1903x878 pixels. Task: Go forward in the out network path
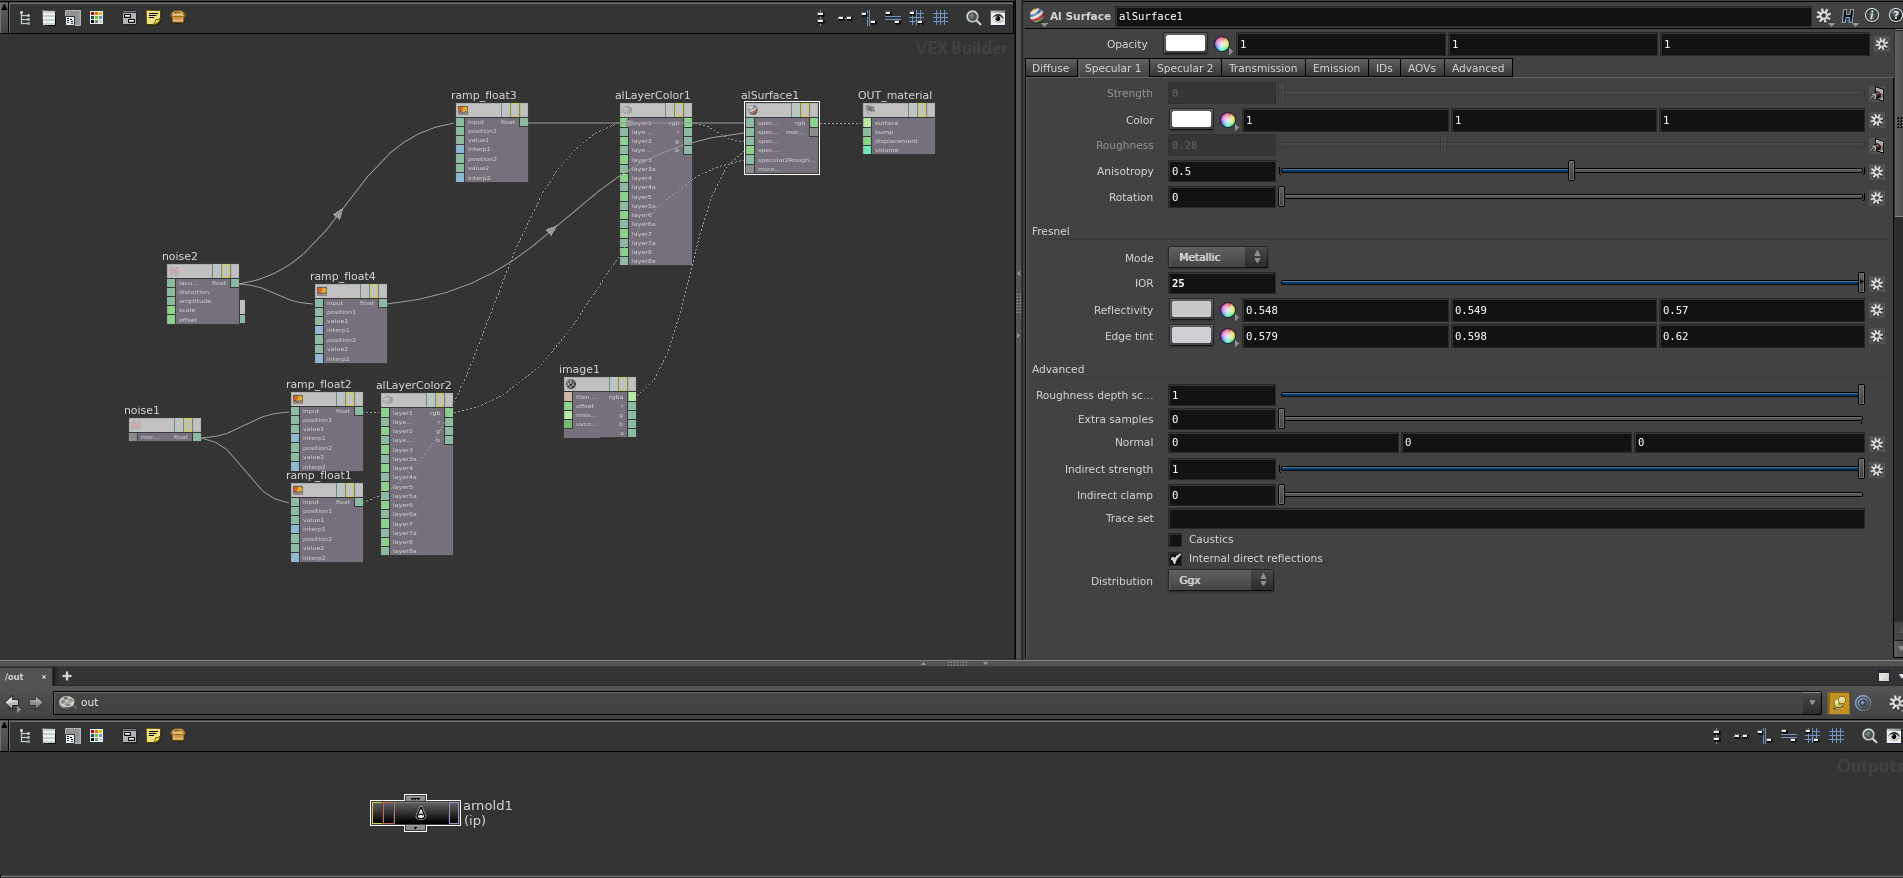click(36, 702)
